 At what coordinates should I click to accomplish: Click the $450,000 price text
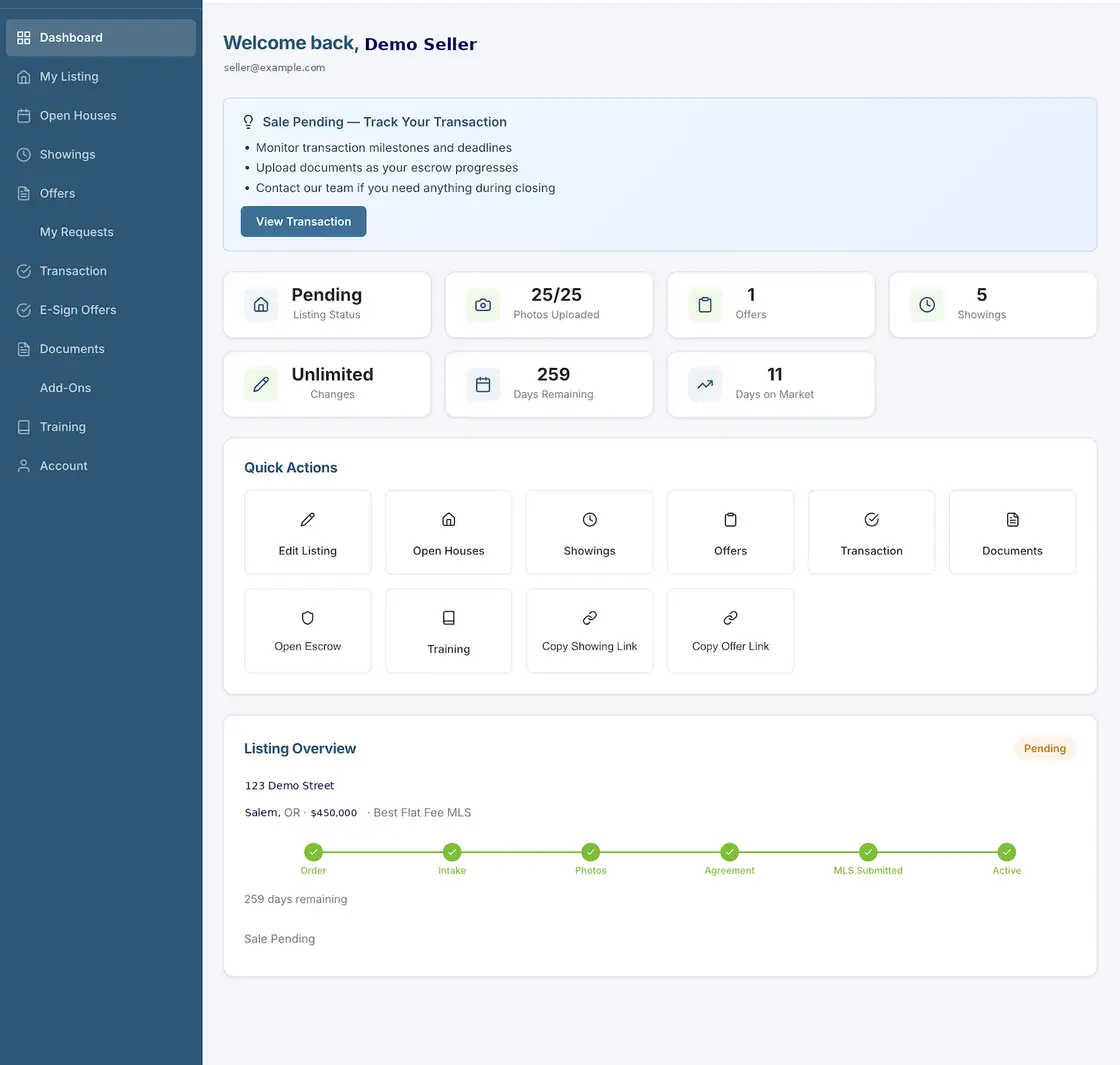pos(334,813)
